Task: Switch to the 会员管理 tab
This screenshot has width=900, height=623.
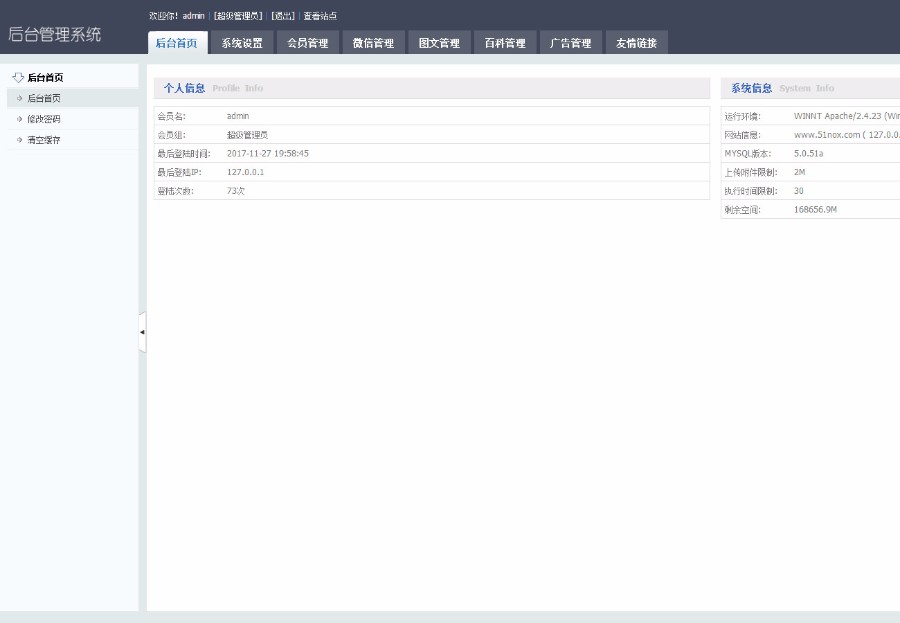Action: (x=307, y=42)
